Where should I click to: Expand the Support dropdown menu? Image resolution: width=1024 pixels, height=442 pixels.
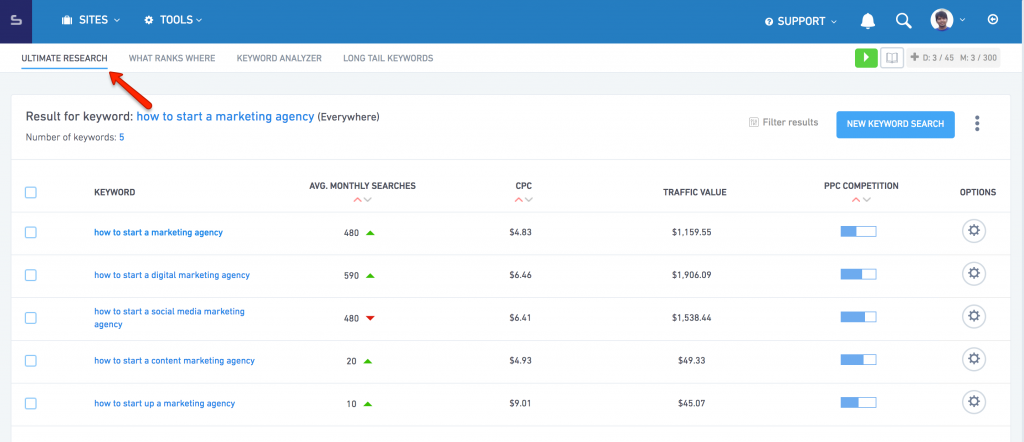pos(801,22)
